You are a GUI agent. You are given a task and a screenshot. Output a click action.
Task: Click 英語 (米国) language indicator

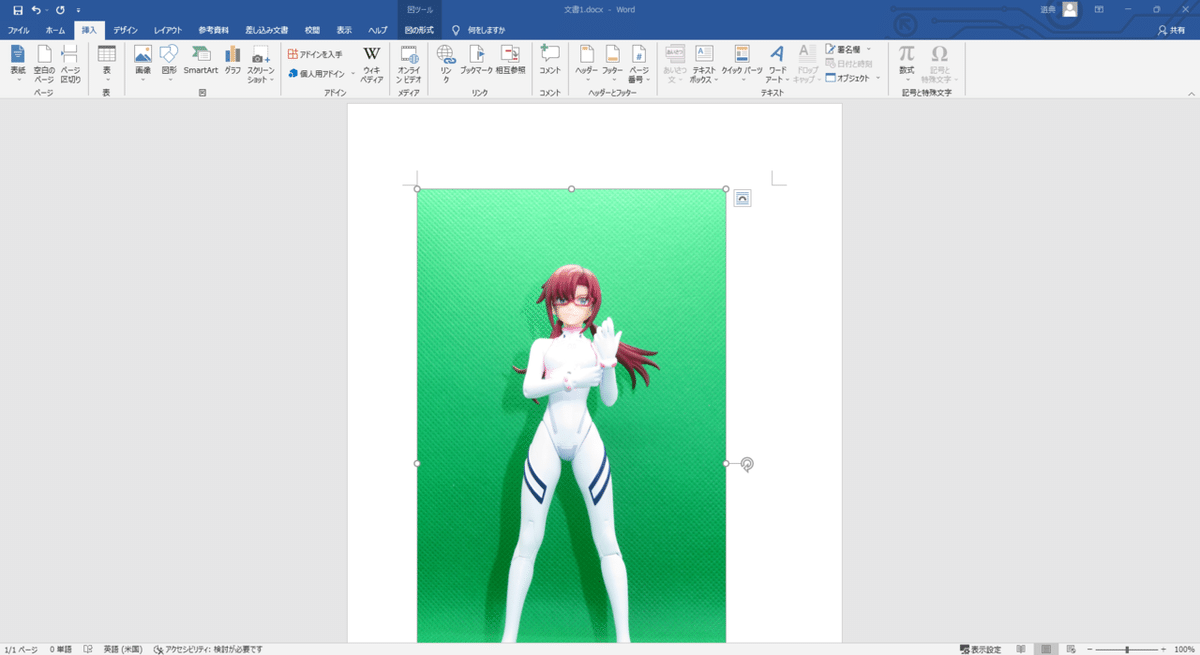pos(122,649)
